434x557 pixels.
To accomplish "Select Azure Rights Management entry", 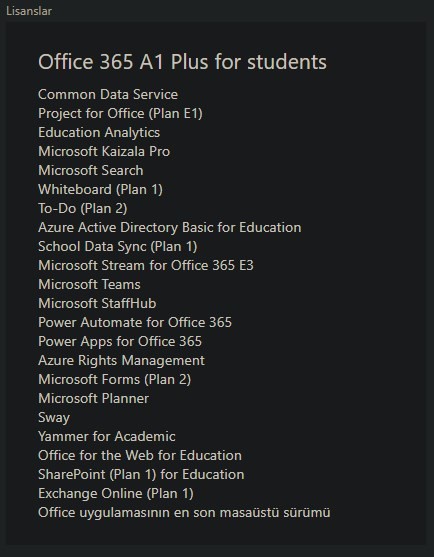I will [x=121, y=361].
